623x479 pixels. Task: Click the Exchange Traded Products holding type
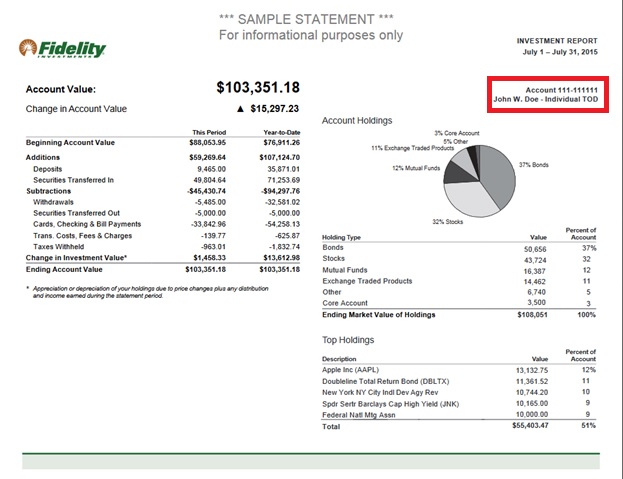[x=367, y=281]
